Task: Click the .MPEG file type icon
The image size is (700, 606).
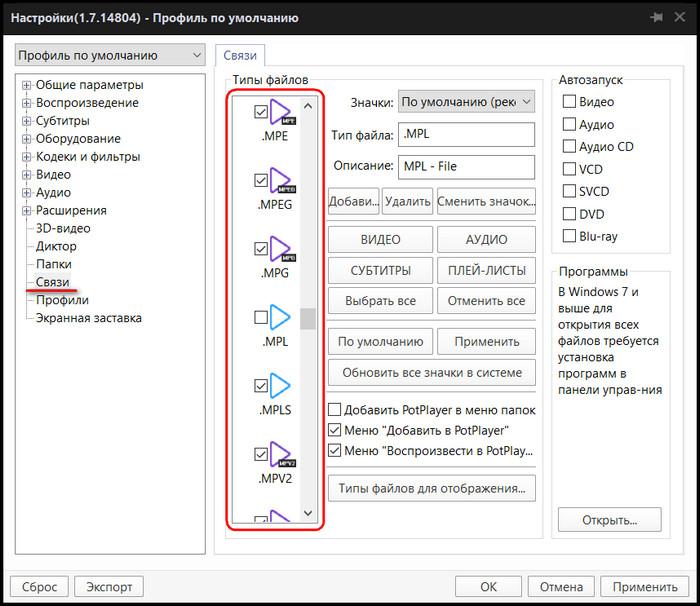Action: [281, 180]
